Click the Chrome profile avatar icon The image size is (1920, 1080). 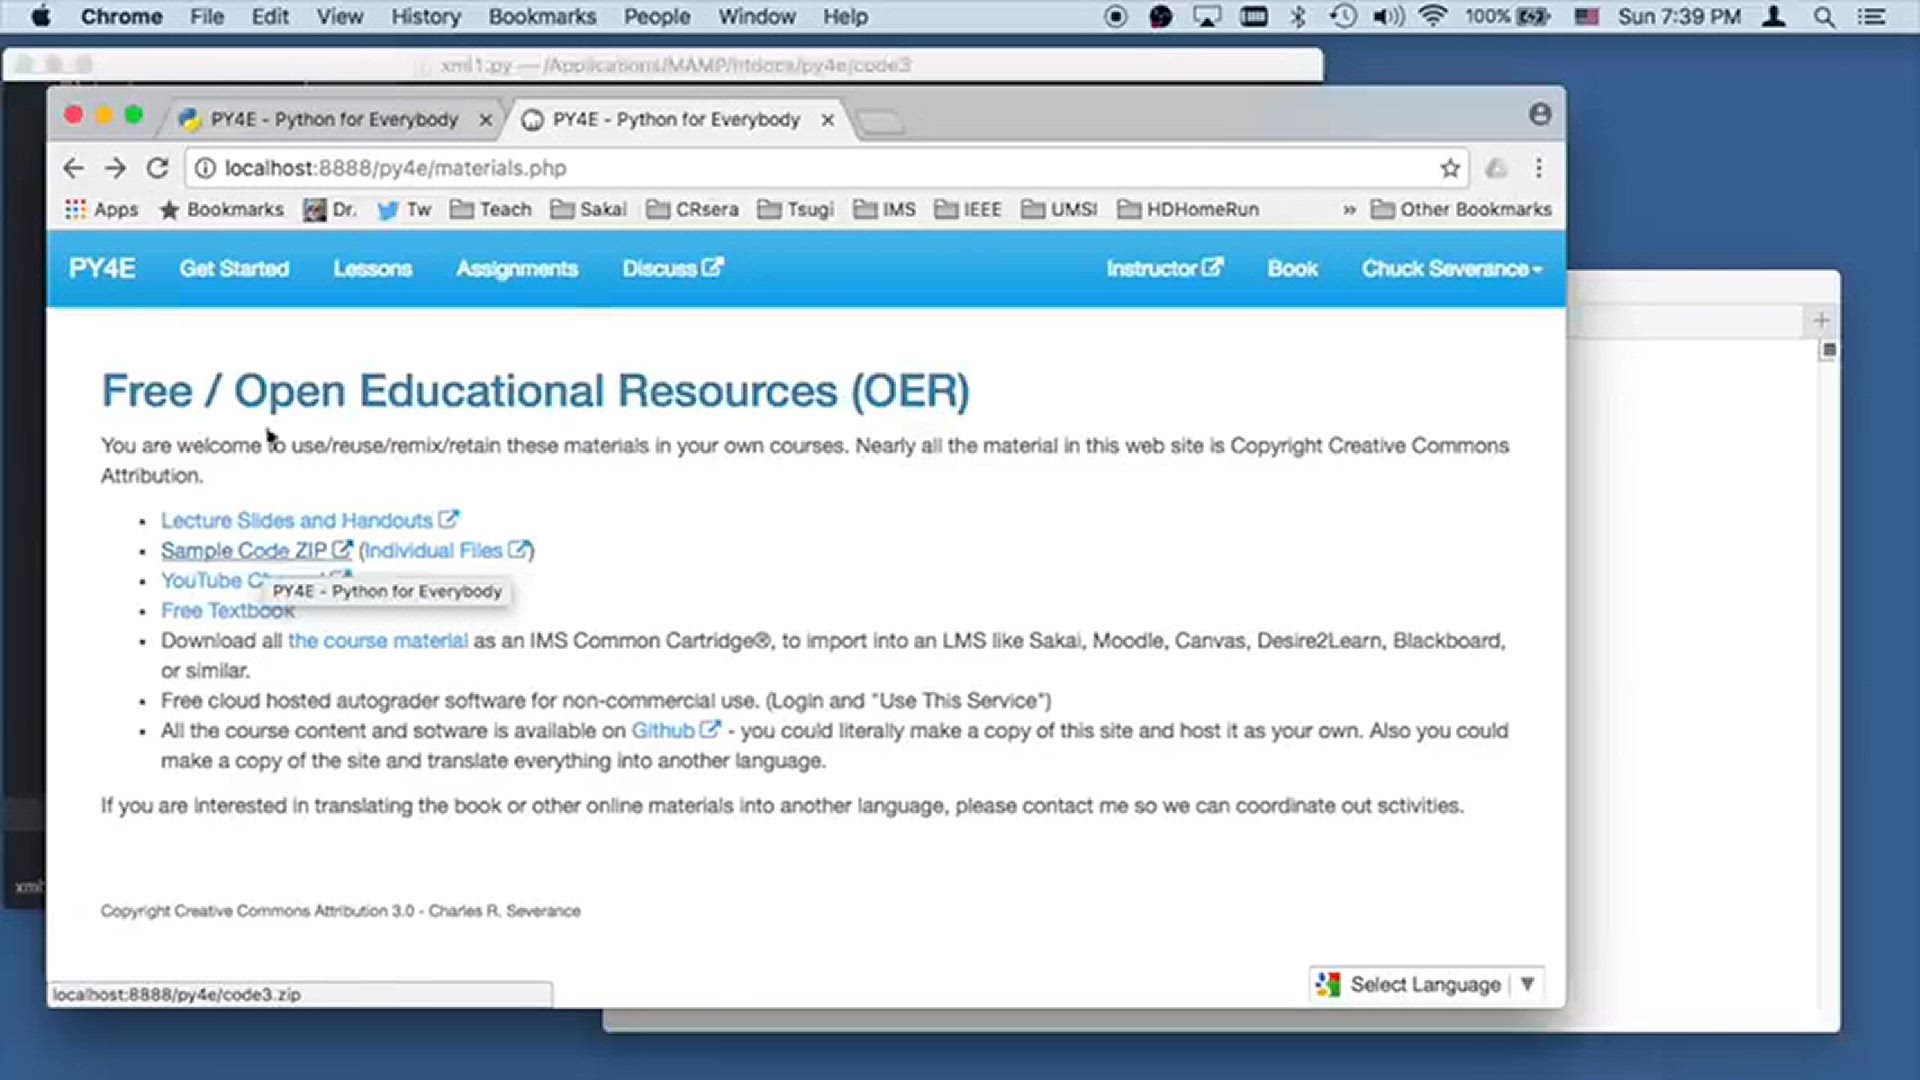(1540, 114)
